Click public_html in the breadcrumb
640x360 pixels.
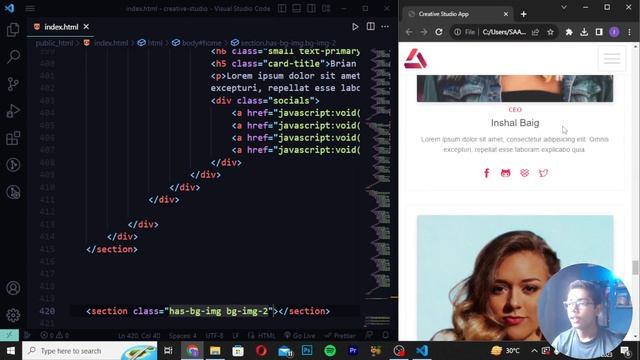(54, 43)
